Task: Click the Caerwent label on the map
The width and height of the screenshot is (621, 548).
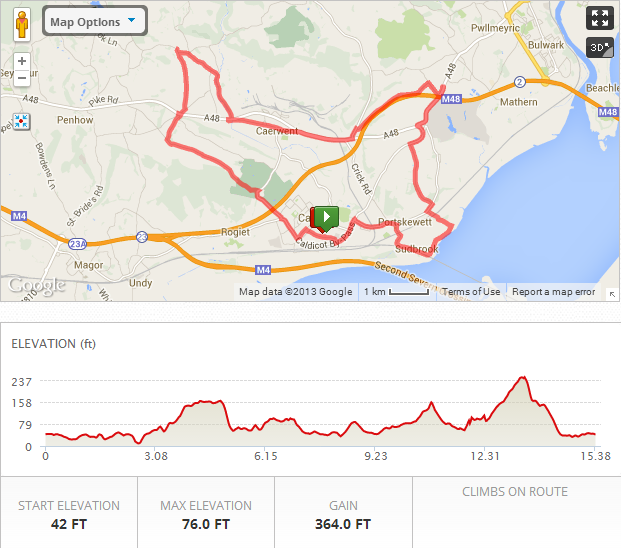Action: coord(277,131)
